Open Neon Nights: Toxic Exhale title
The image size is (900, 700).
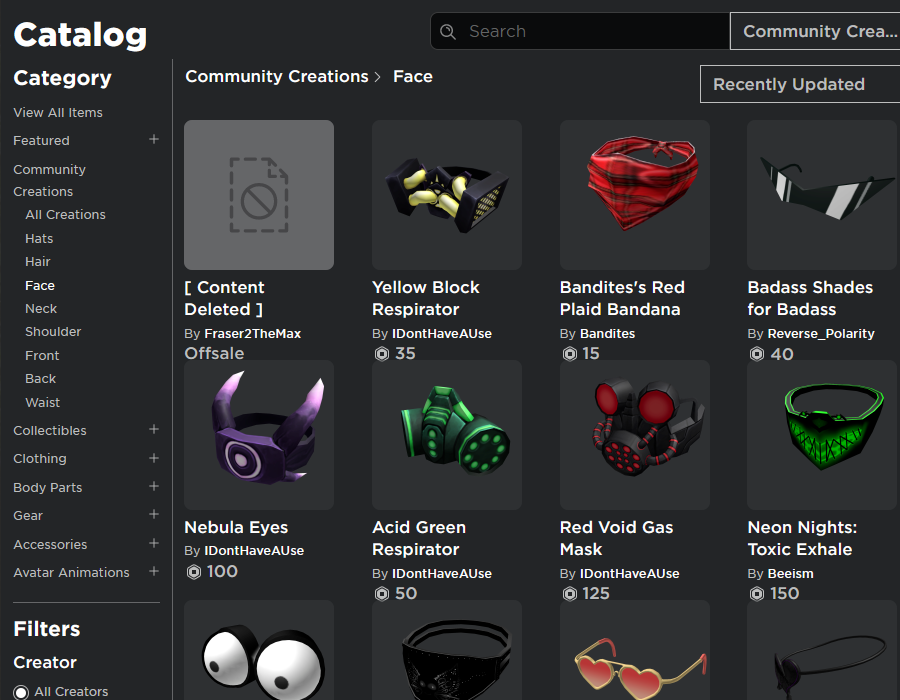pyautogui.click(x=802, y=538)
